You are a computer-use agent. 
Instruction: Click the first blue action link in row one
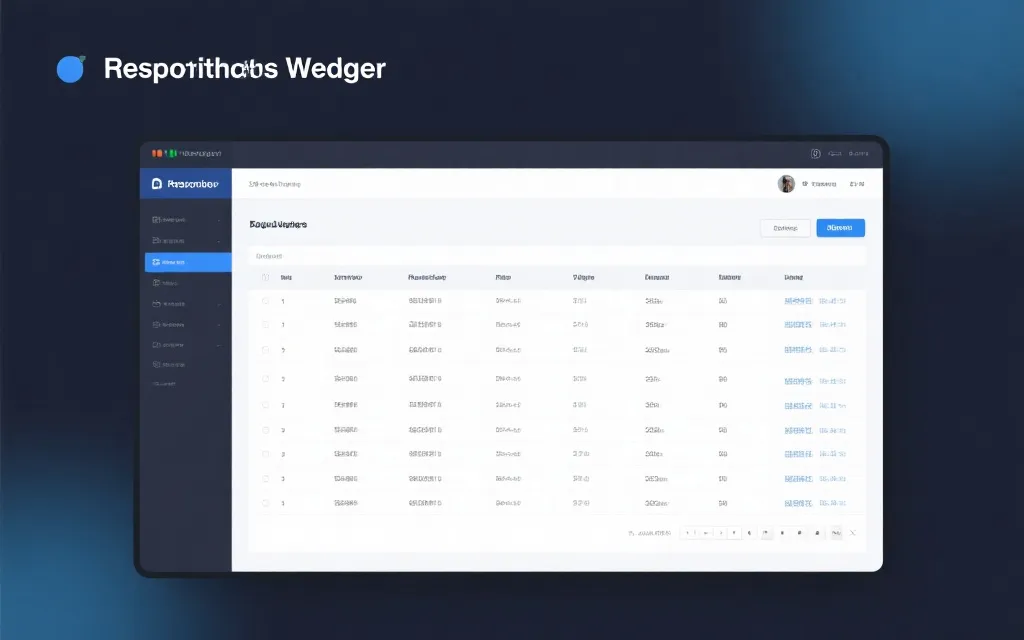pos(798,300)
